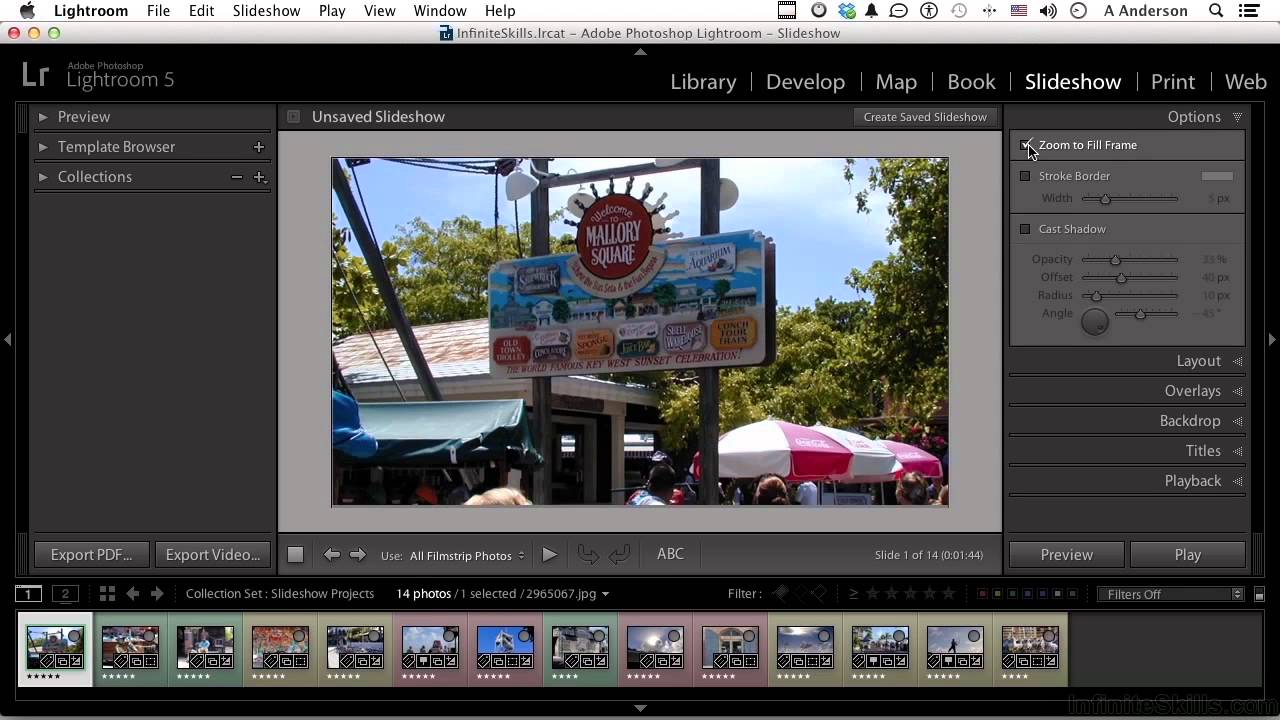Click rating comparison symbol in filter bar
Screen dimensions: 1280x720
(853, 594)
